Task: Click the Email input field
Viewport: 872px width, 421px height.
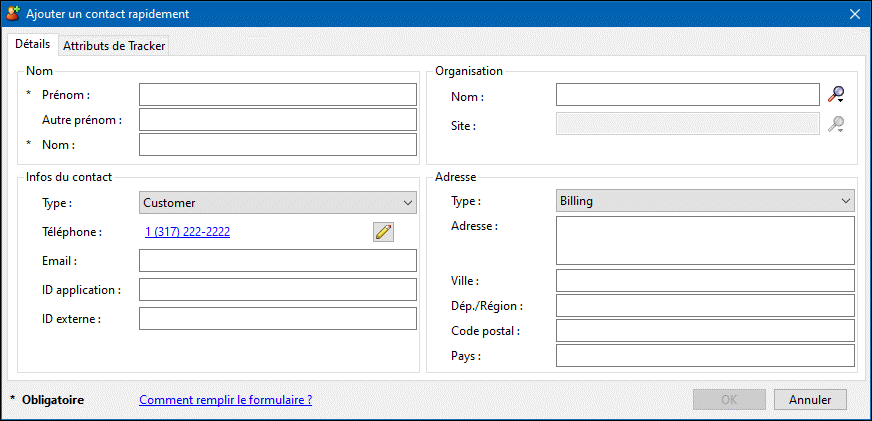Action: click(x=277, y=261)
